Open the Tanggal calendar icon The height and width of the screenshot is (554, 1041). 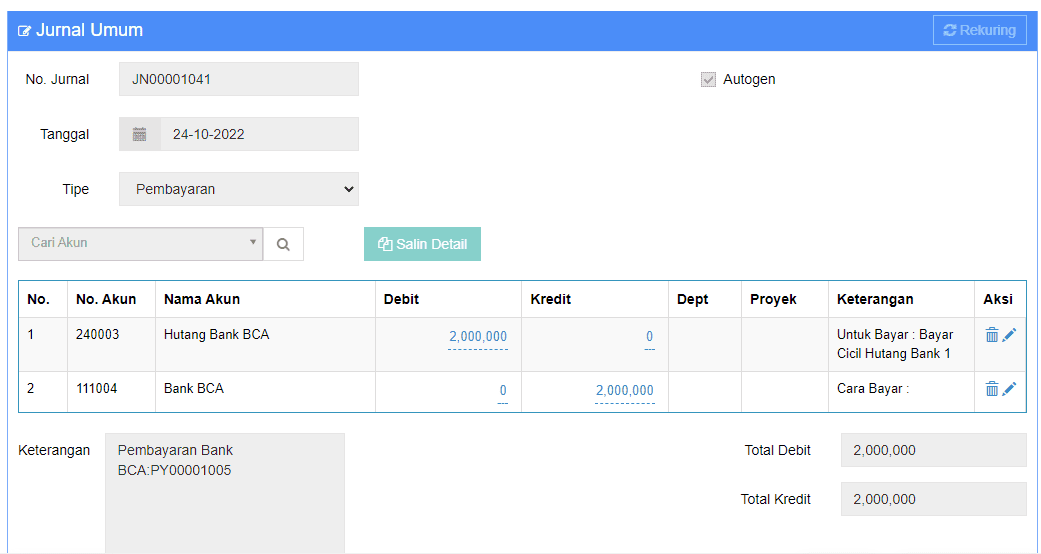pos(139,134)
